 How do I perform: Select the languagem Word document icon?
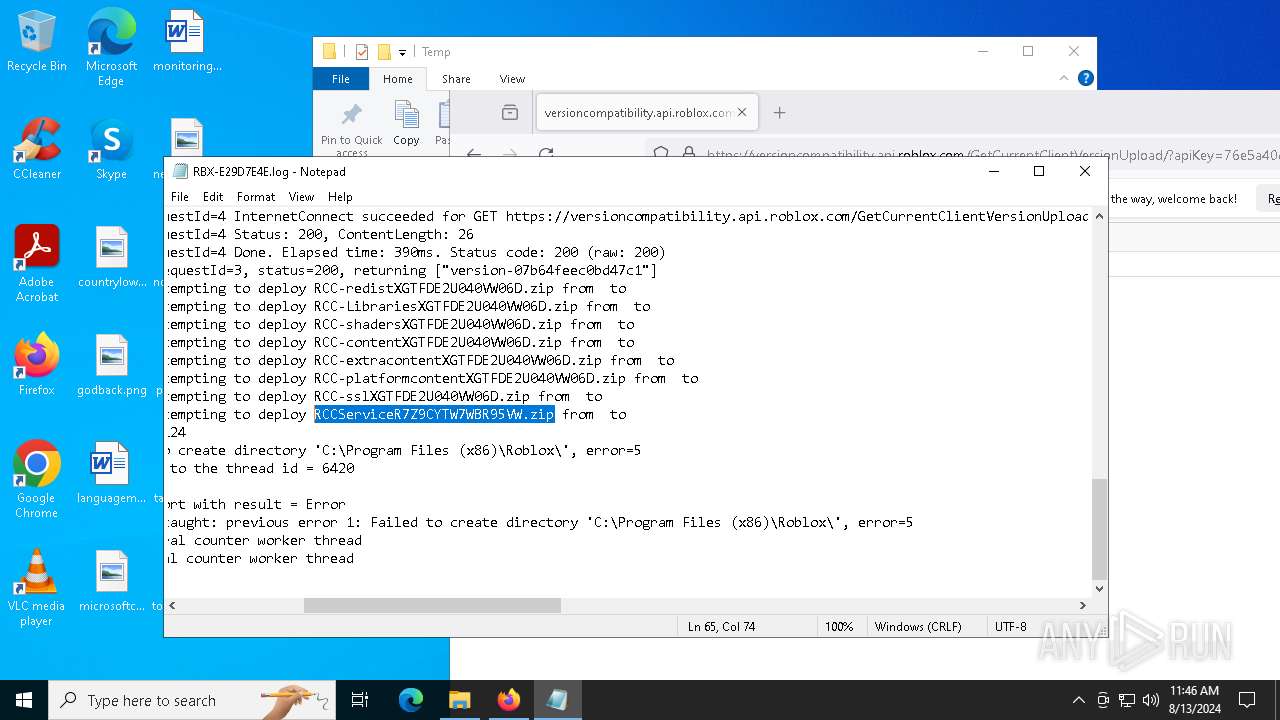click(x=111, y=473)
